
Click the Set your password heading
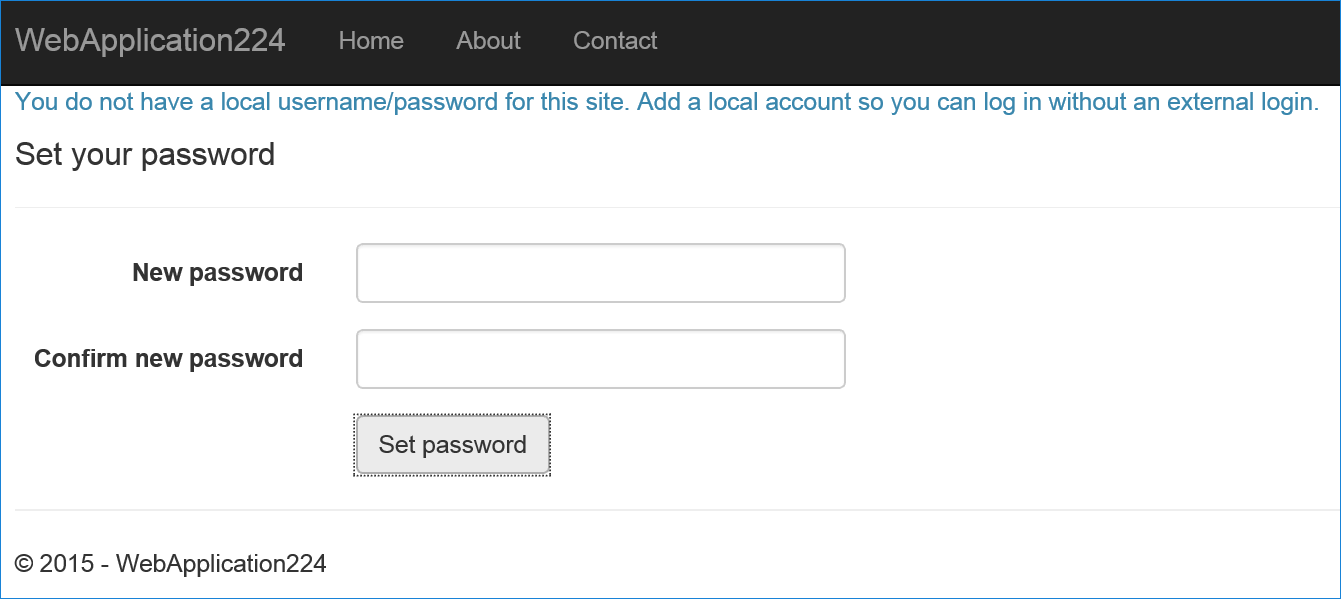pos(144,155)
